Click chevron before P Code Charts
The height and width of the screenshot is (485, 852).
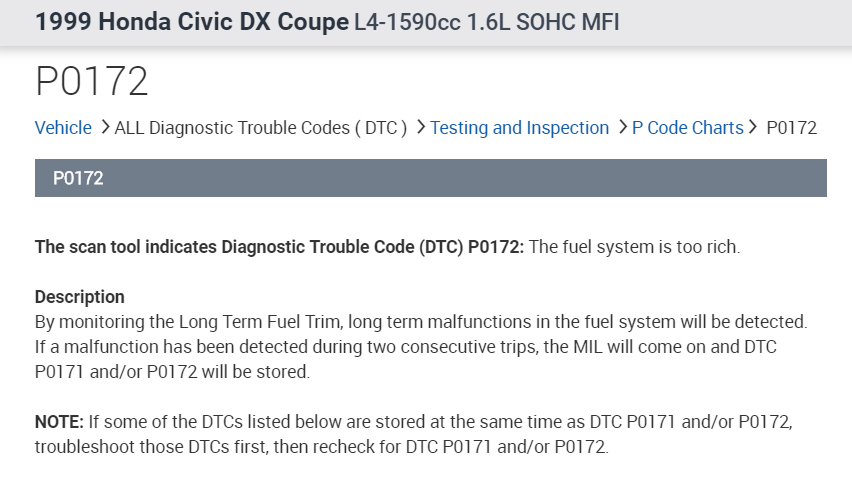[622, 128]
